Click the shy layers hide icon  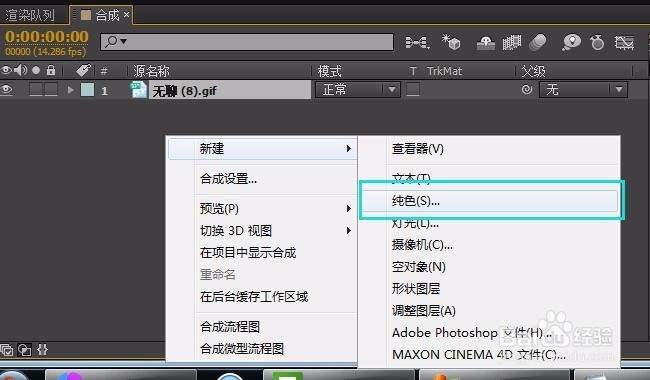click(x=485, y=43)
